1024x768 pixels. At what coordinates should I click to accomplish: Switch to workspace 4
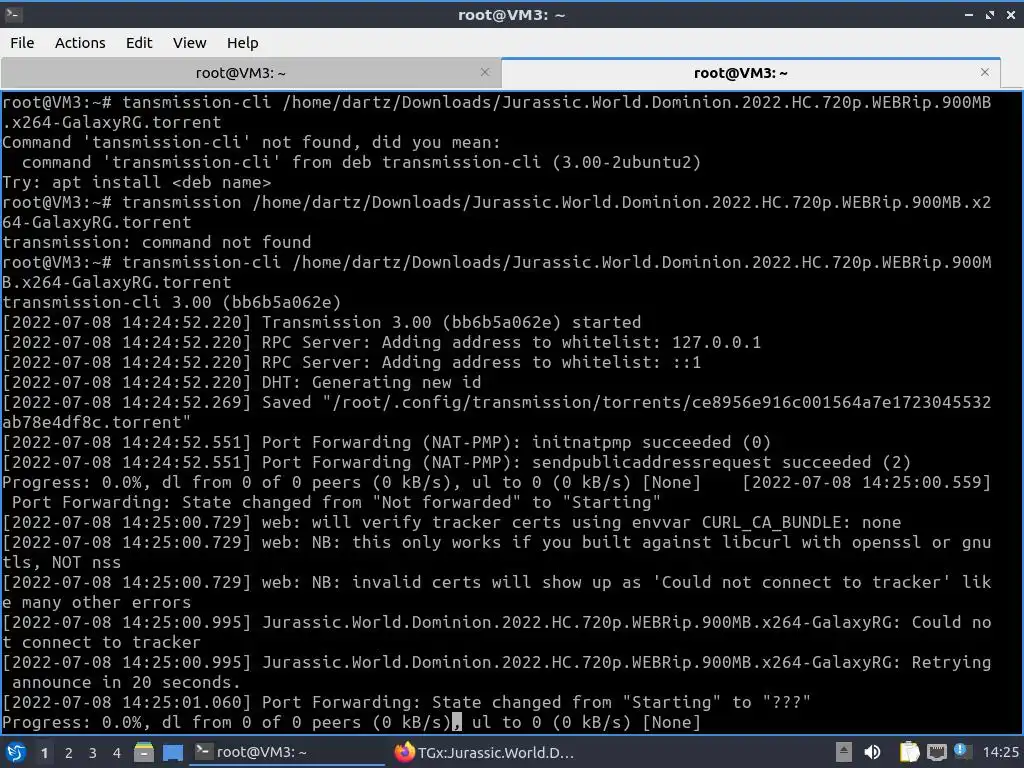point(117,753)
